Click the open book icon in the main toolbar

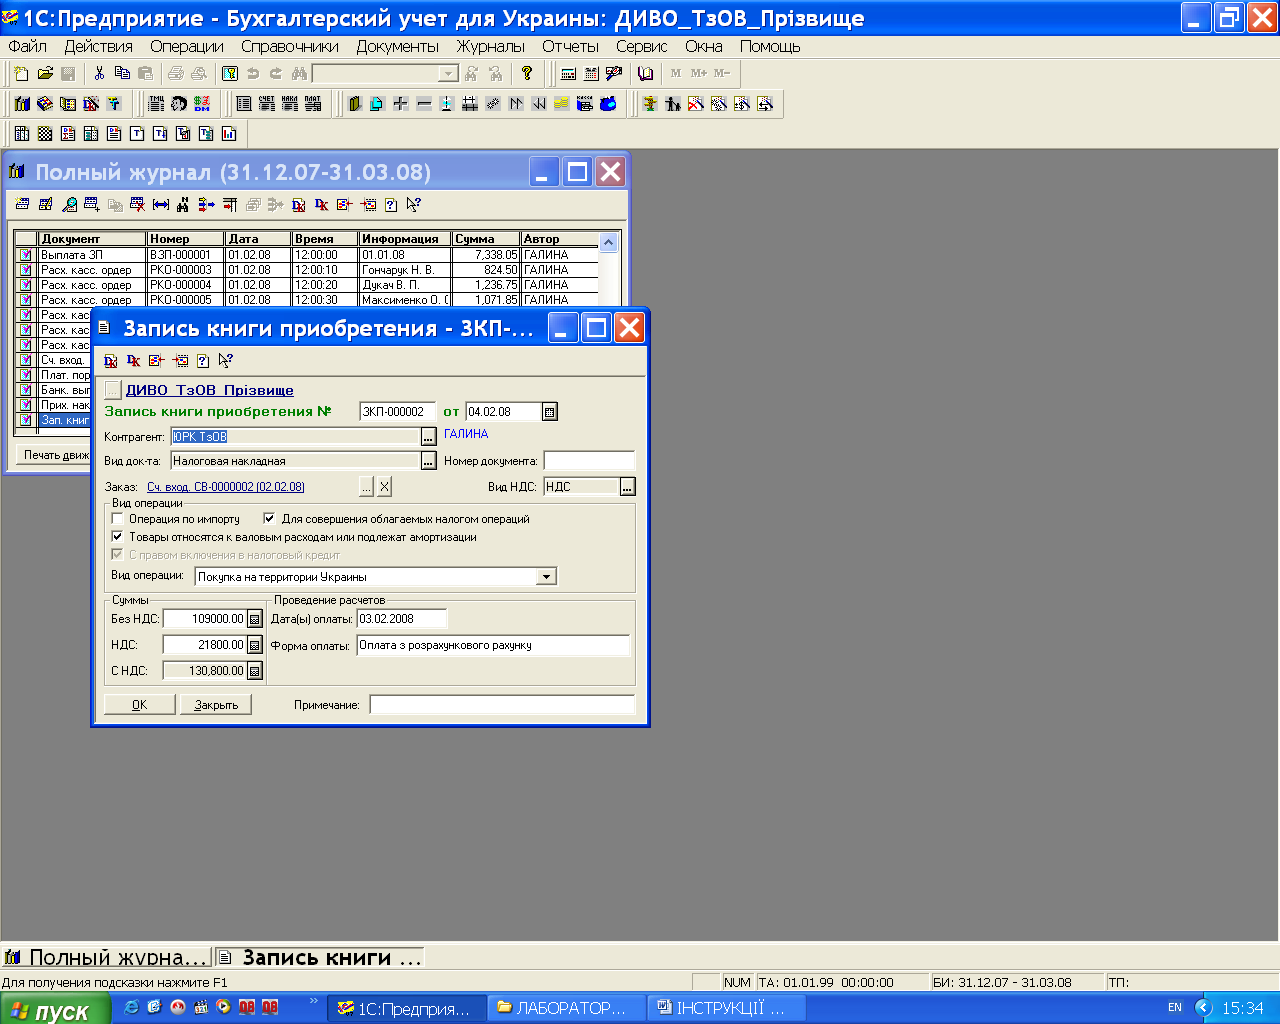click(645, 74)
